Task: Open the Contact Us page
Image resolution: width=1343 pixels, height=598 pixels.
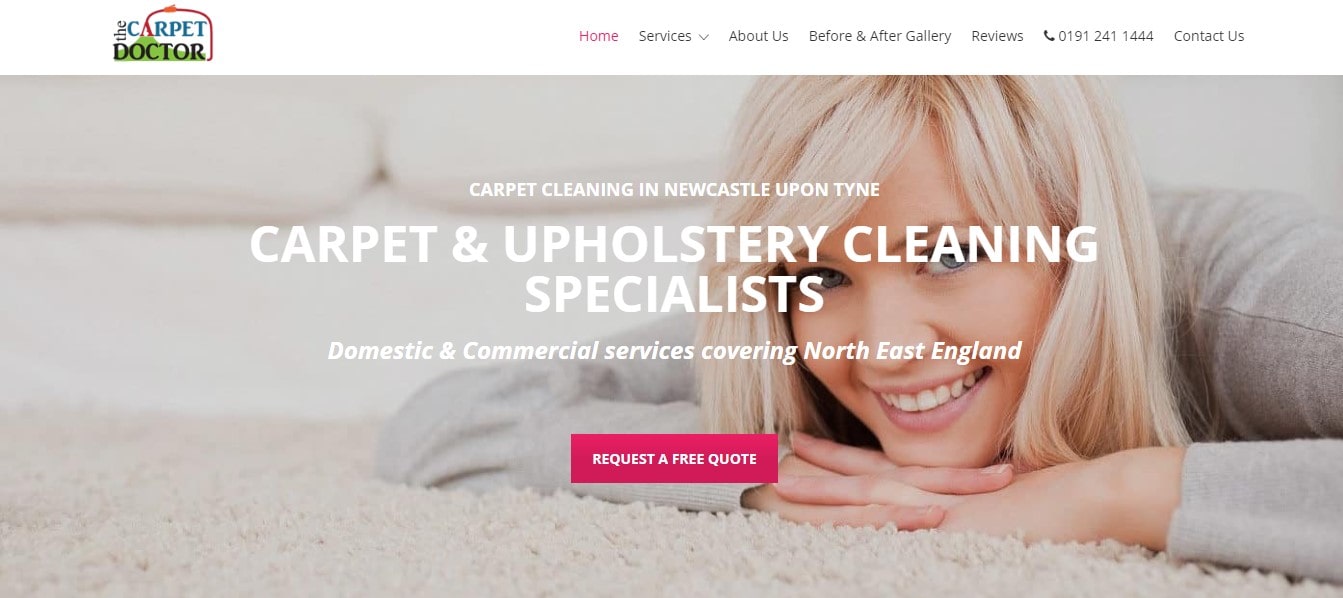Action: coord(1209,36)
